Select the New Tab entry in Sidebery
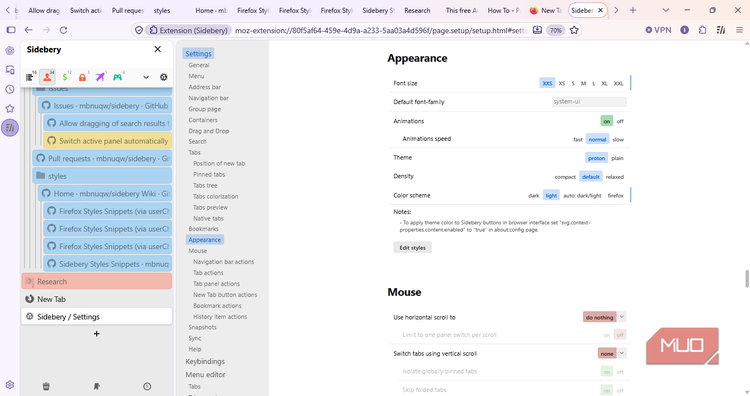This screenshot has width=750, height=396. point(97,299)
